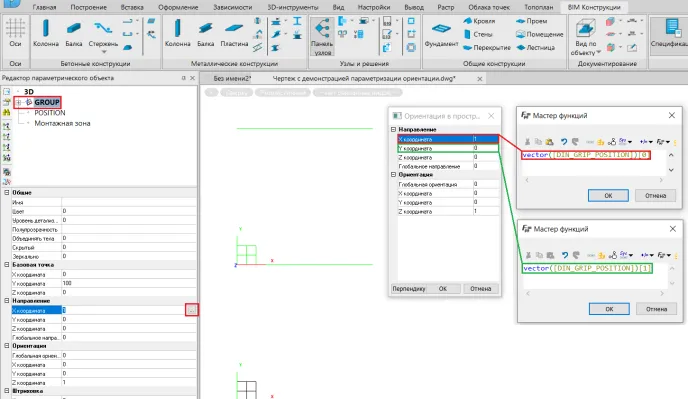688x399 pixels.
Task: Collapse the Базовая точка section
Action: [x=7, y=265]
